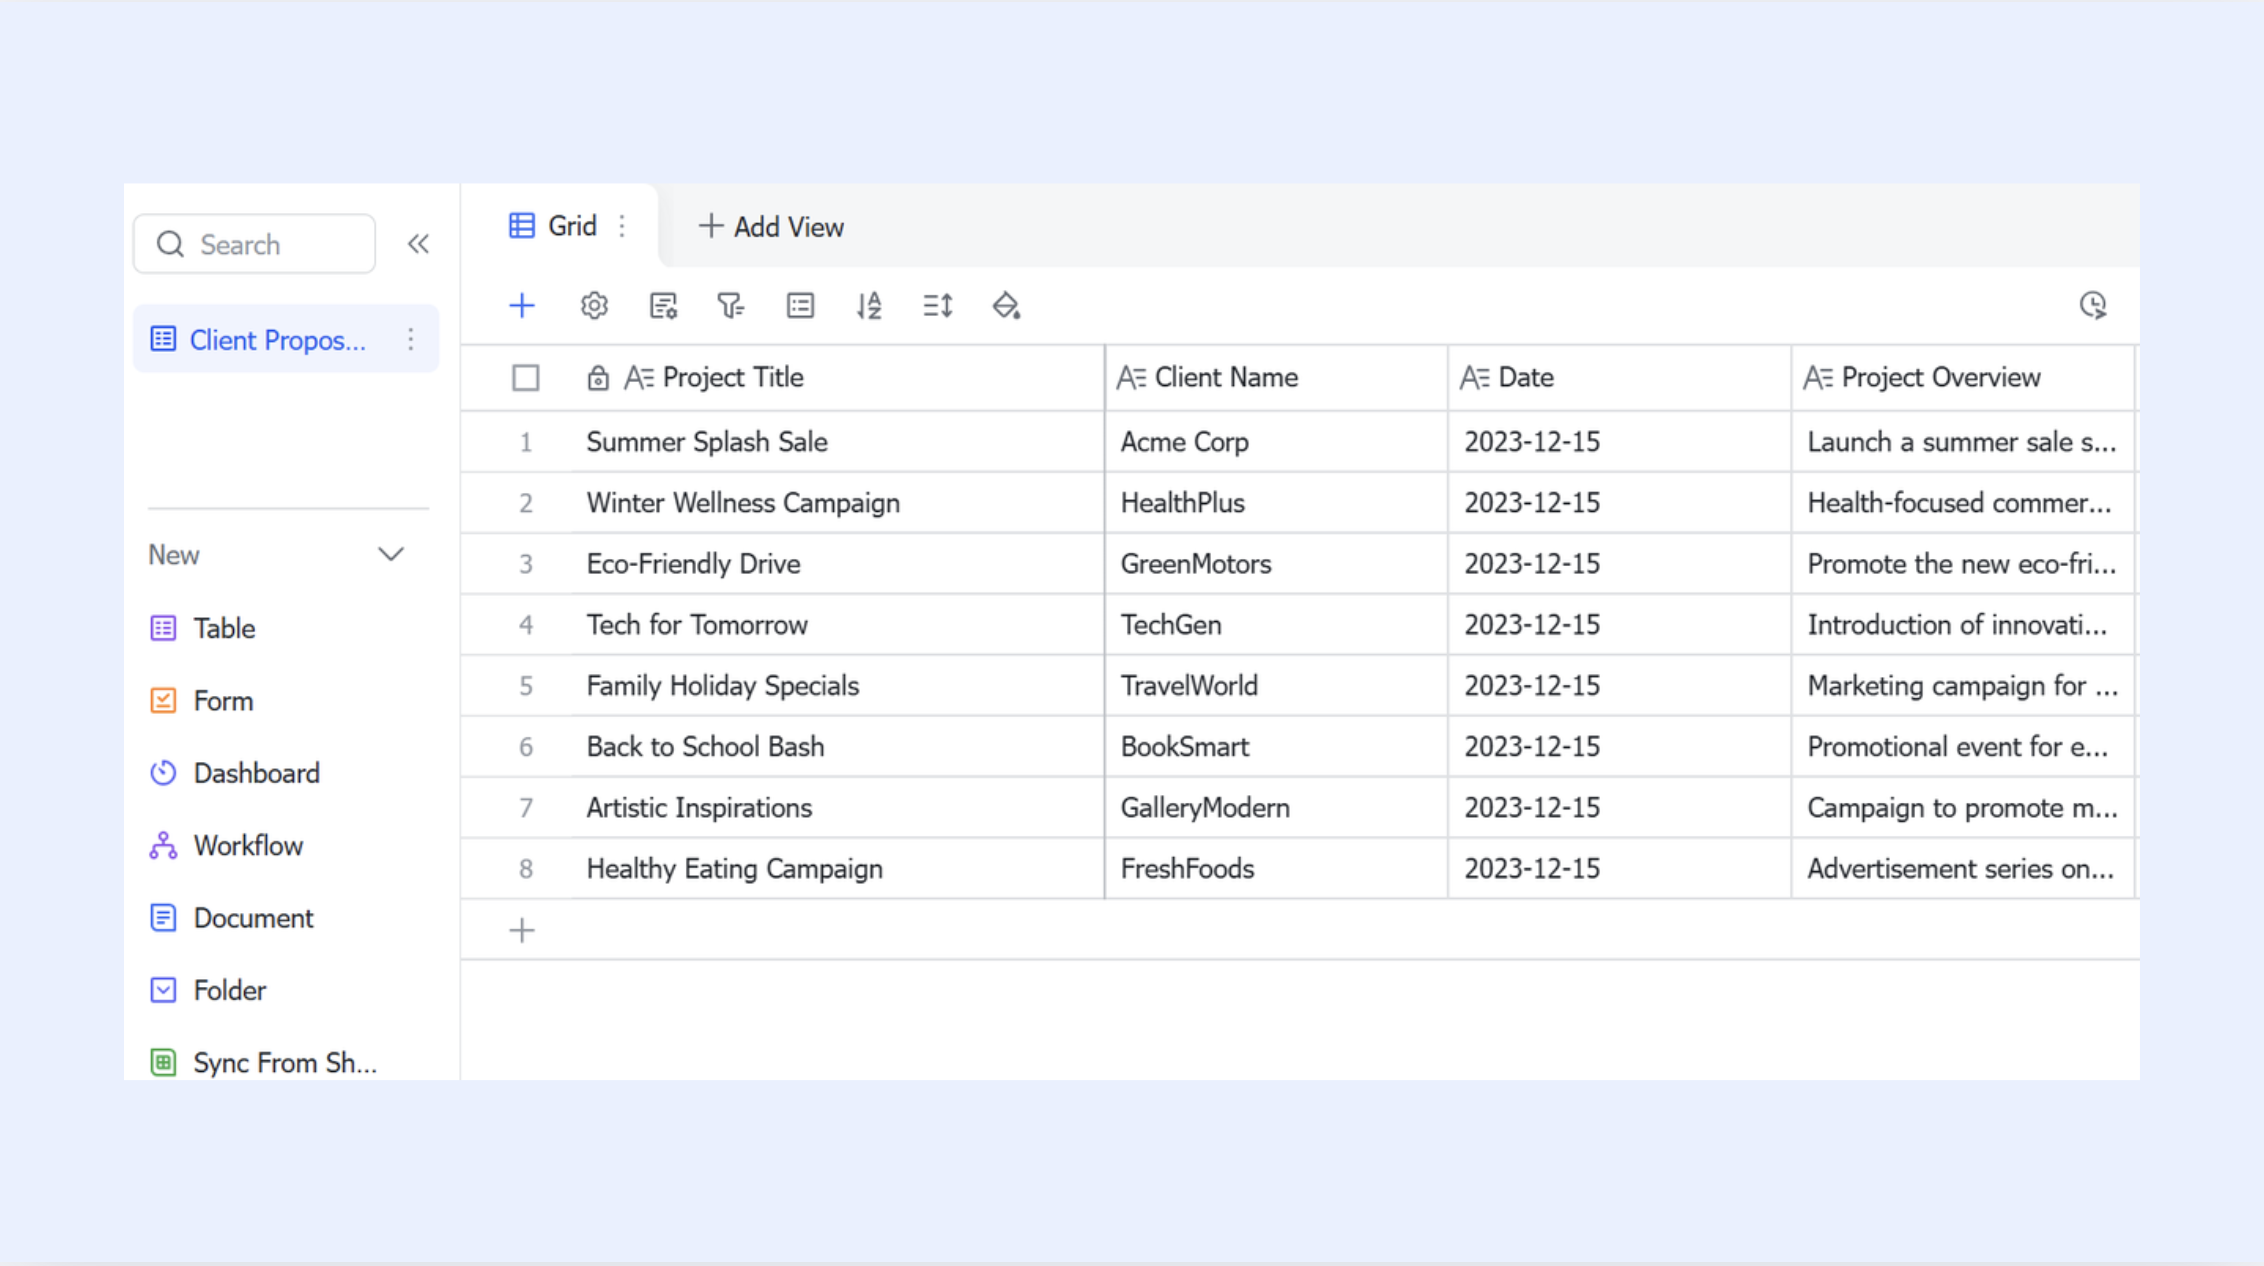Click the Date column header

[1619, 378]
